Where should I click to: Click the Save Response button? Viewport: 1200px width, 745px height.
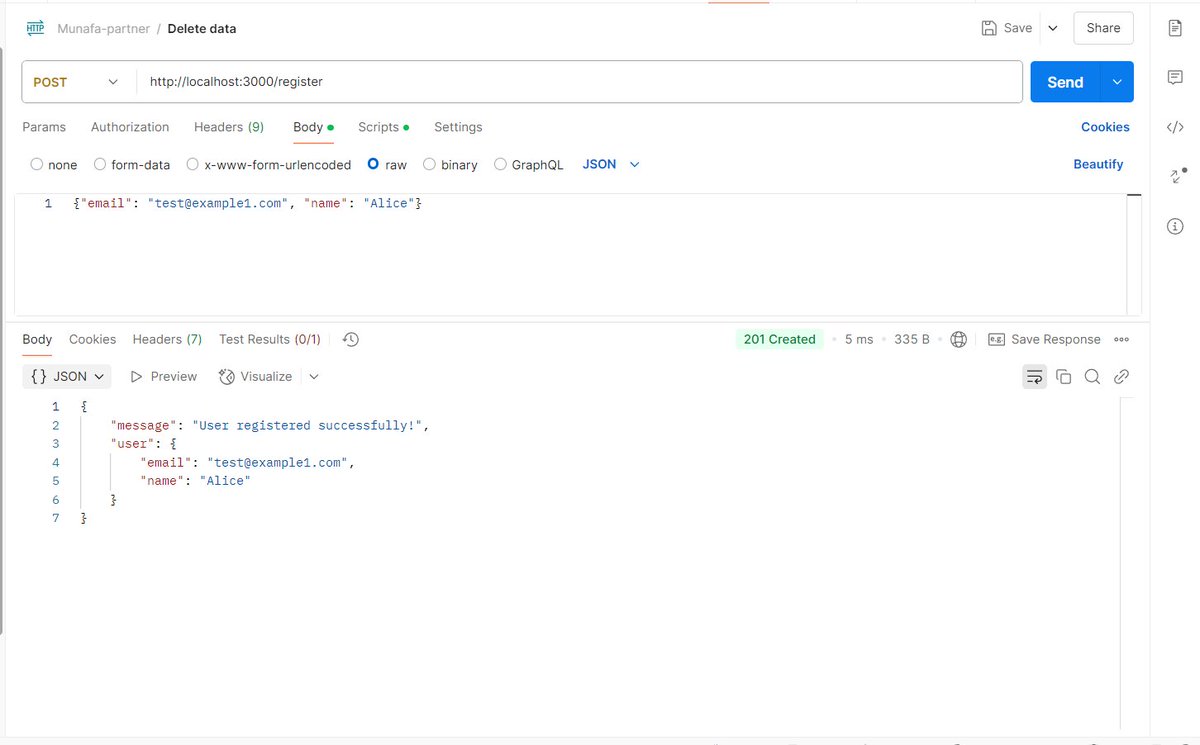[x=1044, y=339]
